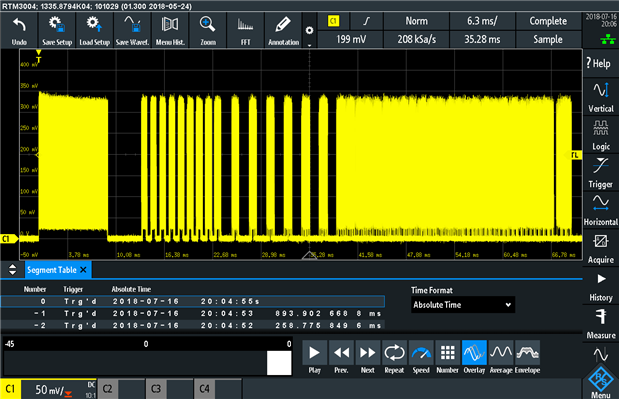Screen dimensions: 619x399
Task: Open the History menu
Action: [600, 286]
